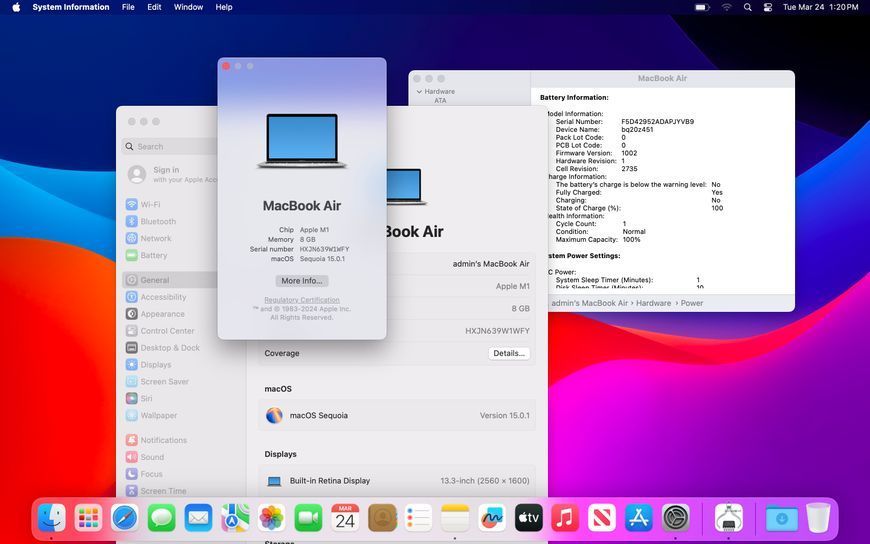Image resolution: width=870 pixels, height=544 pixels.
Task: Open Trash in the Dock
Action: [x=818, y=517]
